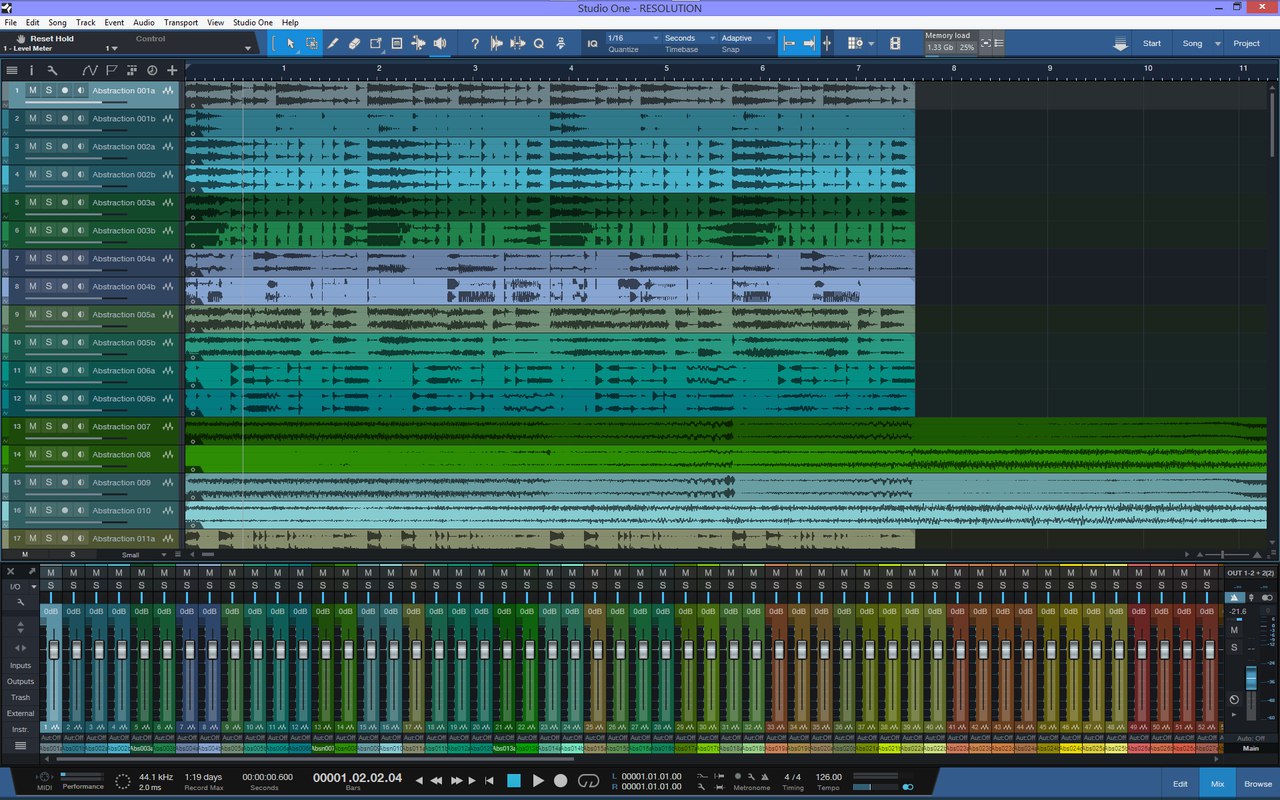Expand the mixer I/O arrow
The width and height of the screenshot is (1280, 800).
33,586
